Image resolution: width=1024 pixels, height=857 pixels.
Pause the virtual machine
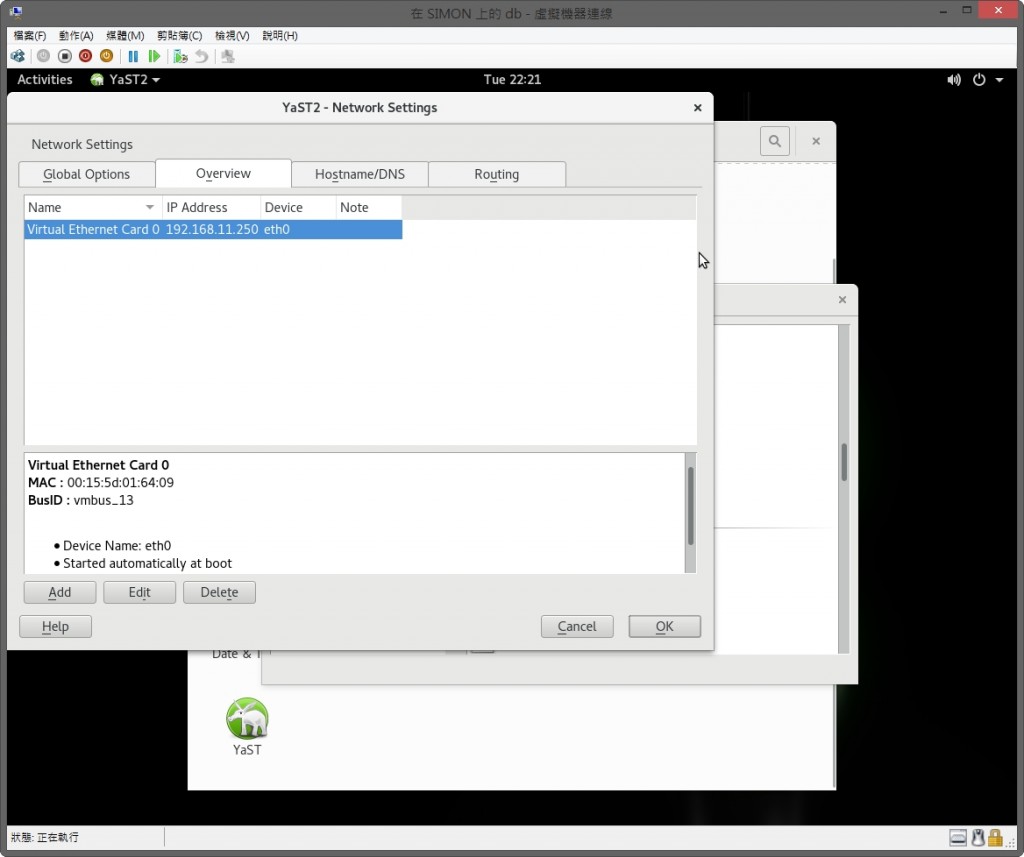(x=133, y=56)
